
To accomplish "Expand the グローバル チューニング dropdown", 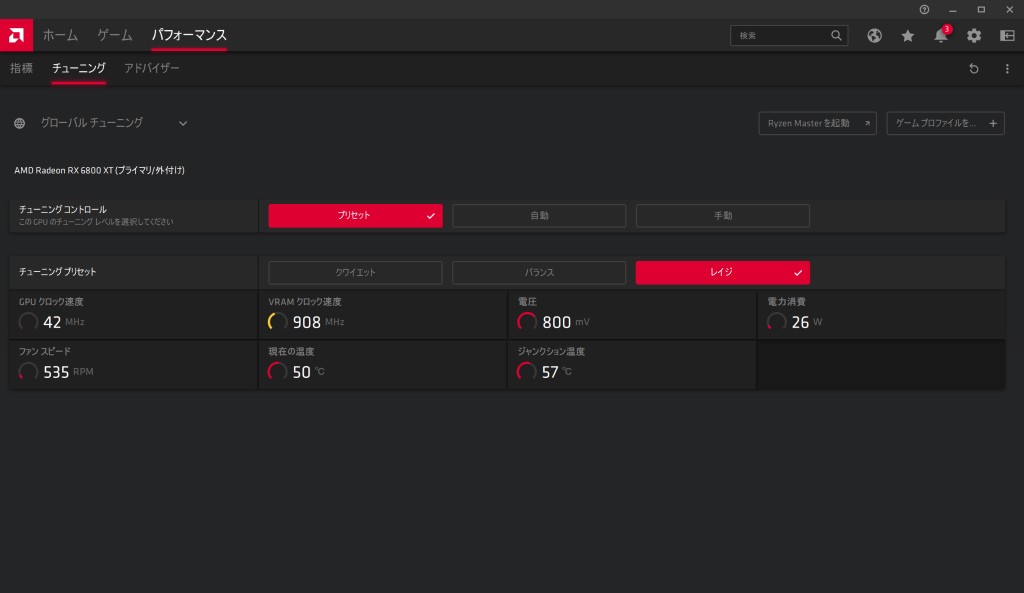I will tap(183, 123).
